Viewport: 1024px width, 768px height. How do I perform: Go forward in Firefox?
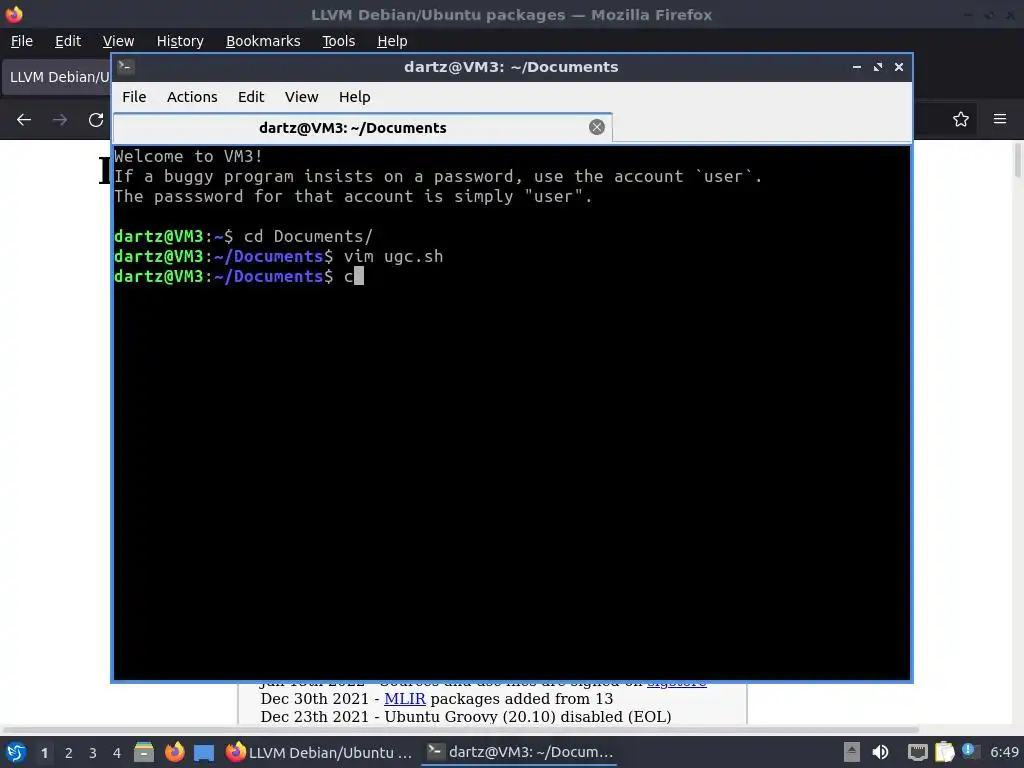60,120
